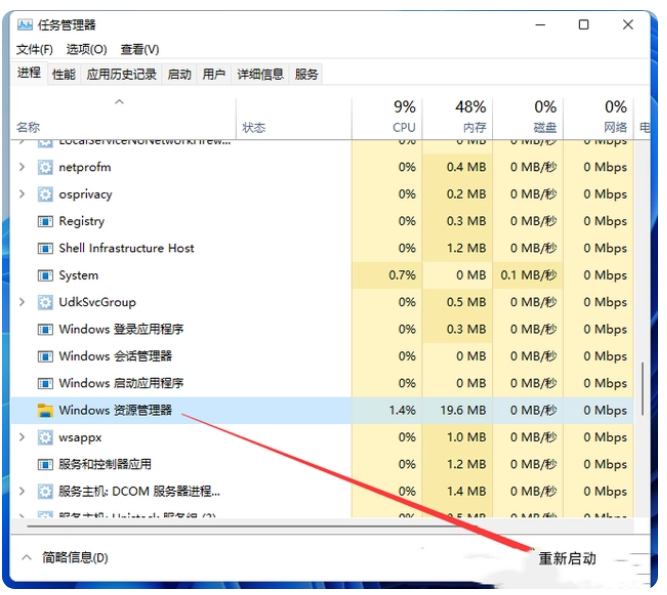
Task: Select the Registry process name
Action: click(81, 221)
